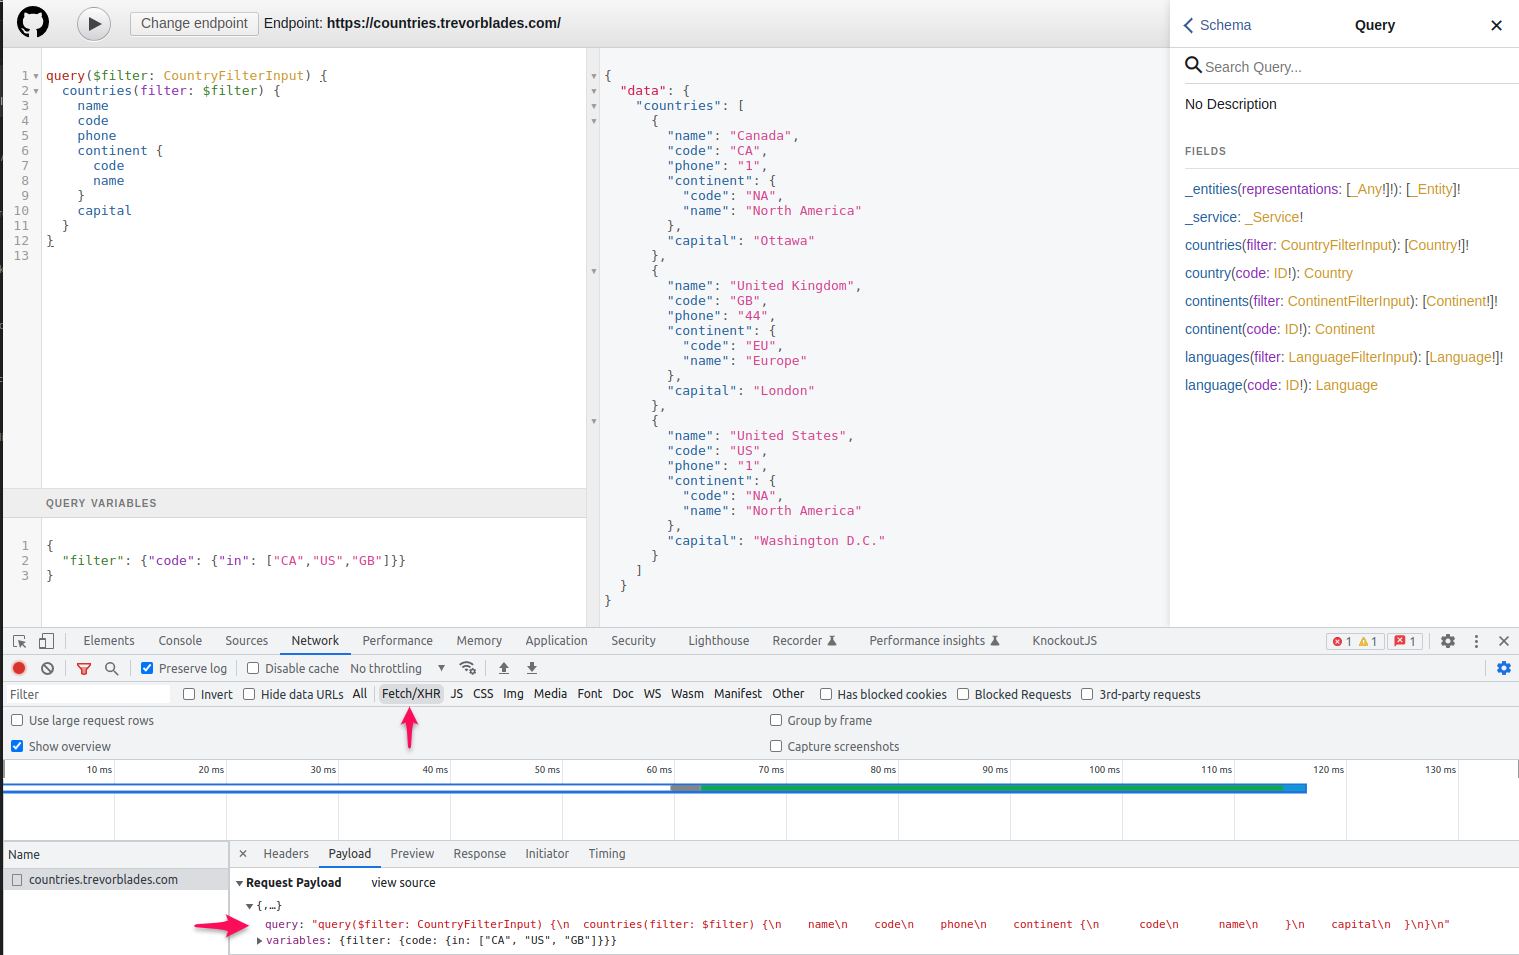
Task: Open DevTools settings gear
Action: tap(1448, 641)
